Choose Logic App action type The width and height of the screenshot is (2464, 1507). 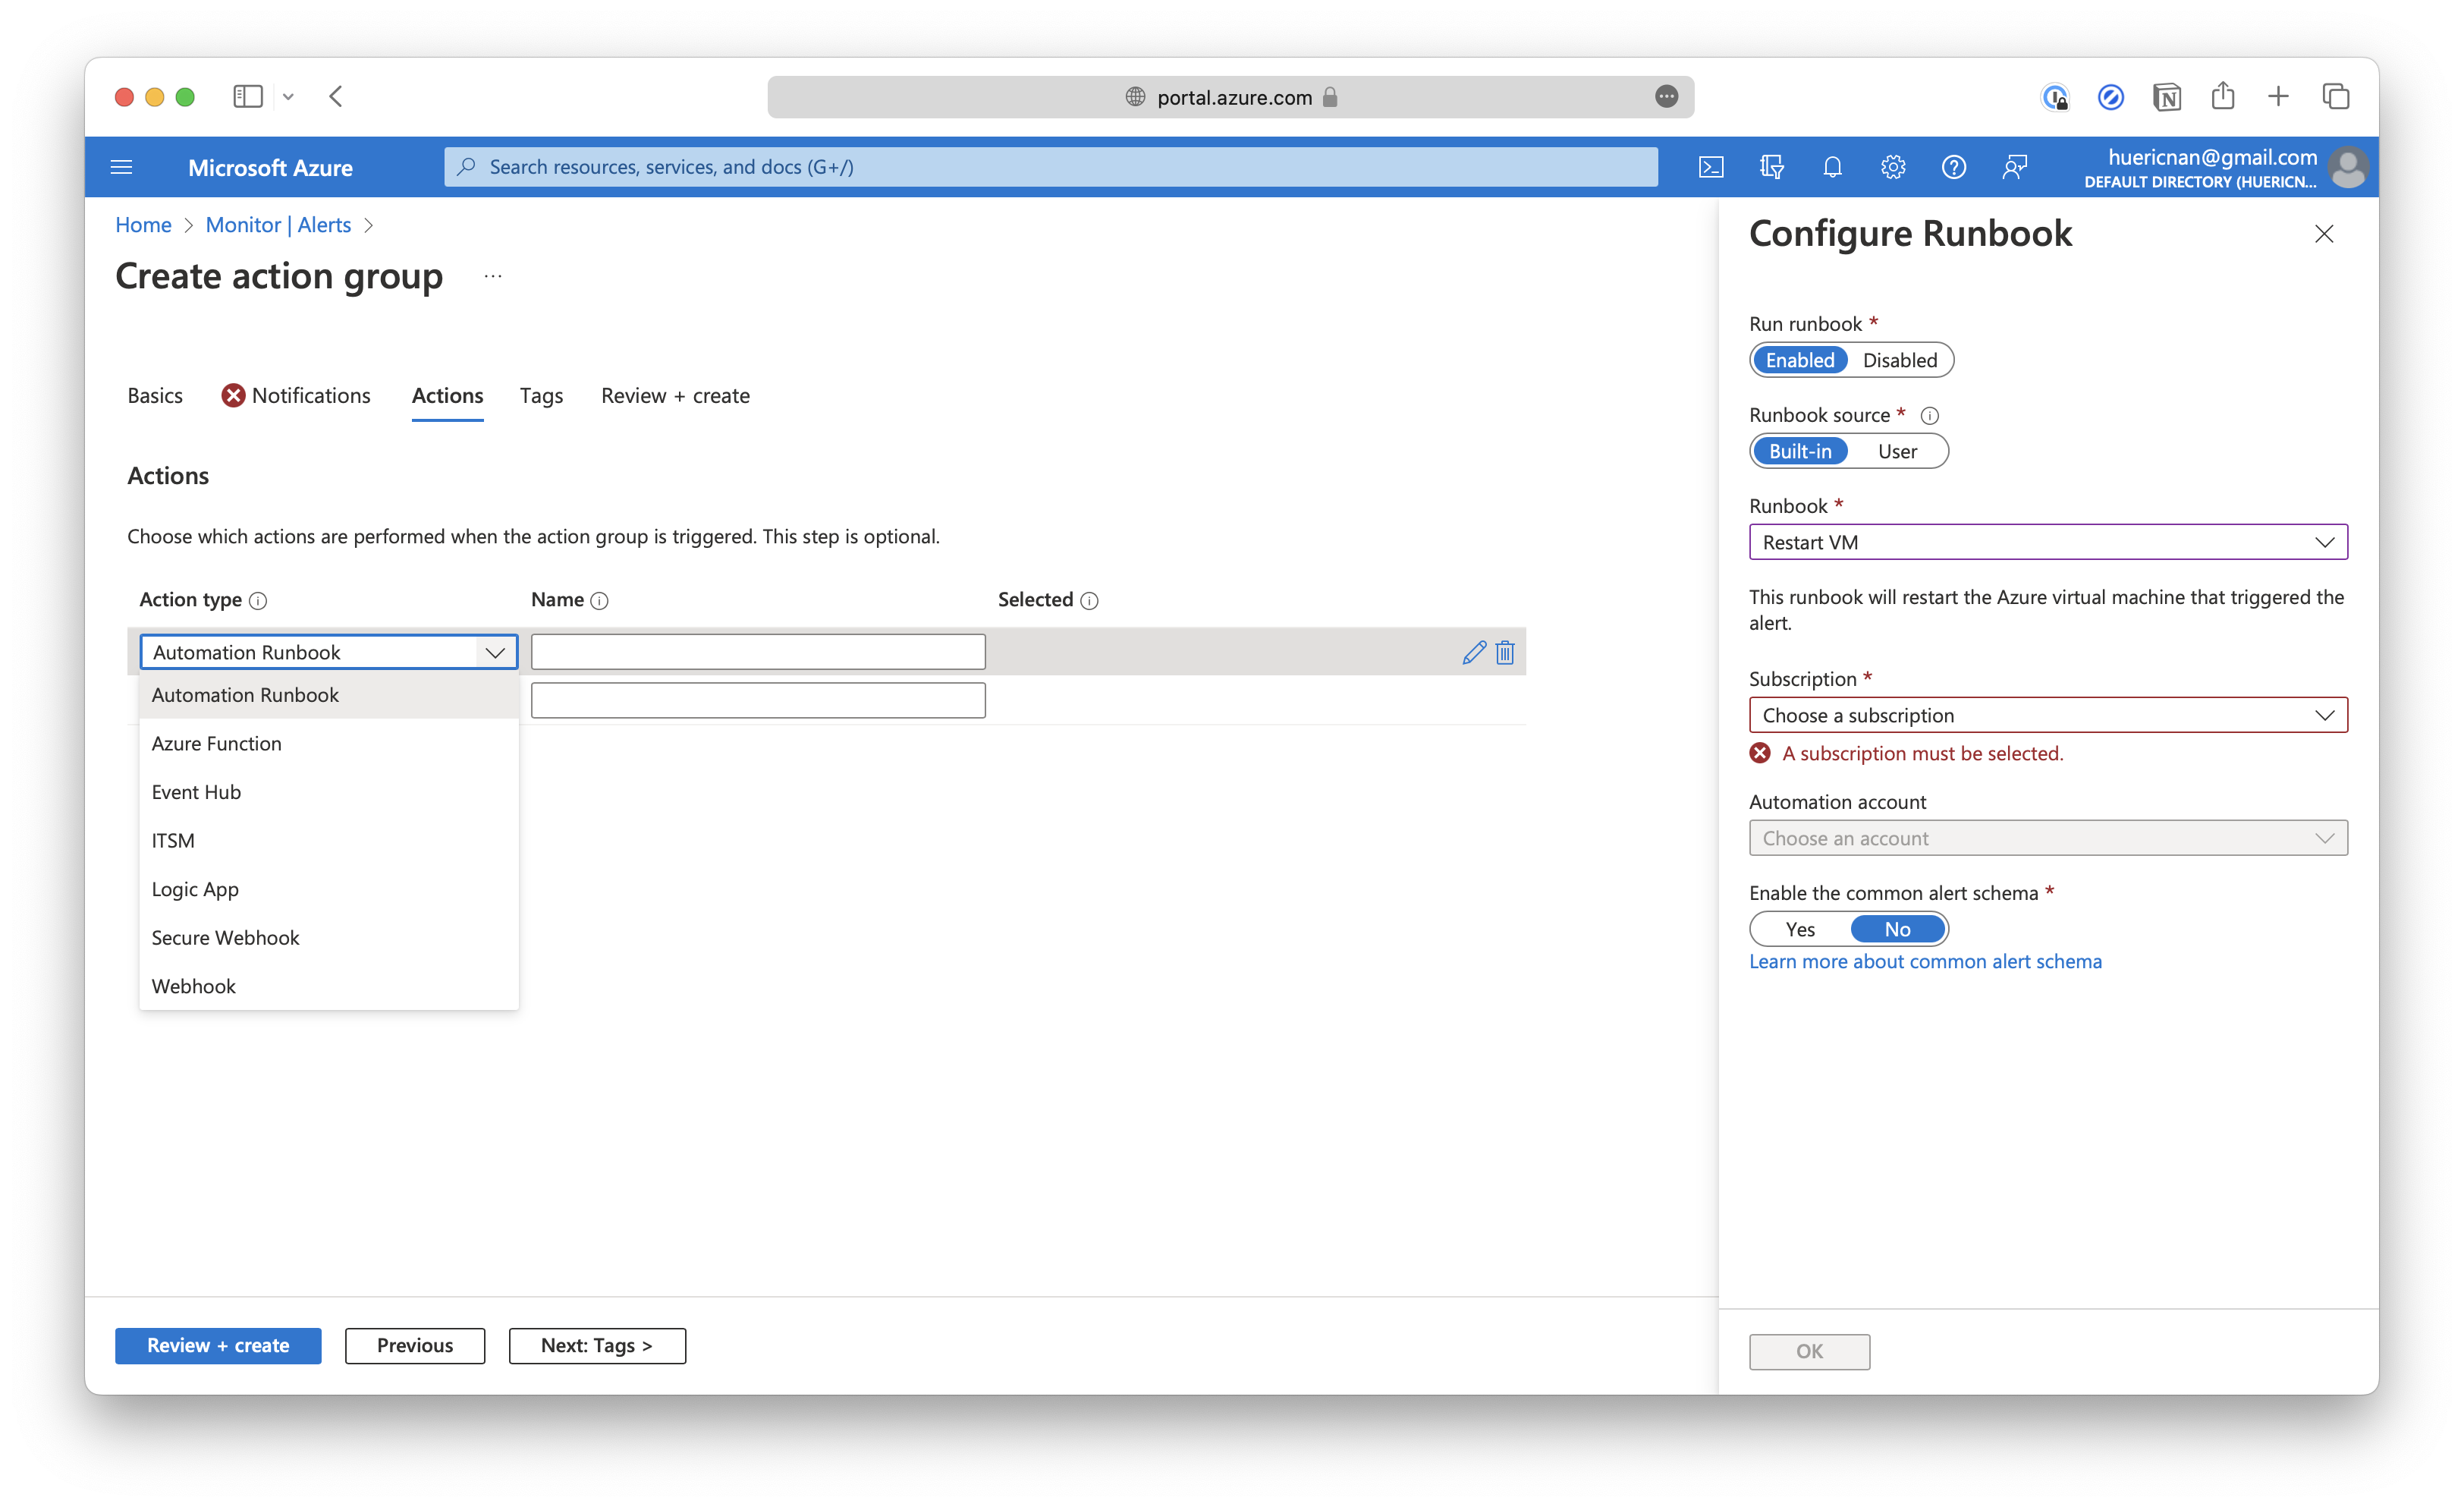pyautogui.click(x=328, y=889)
